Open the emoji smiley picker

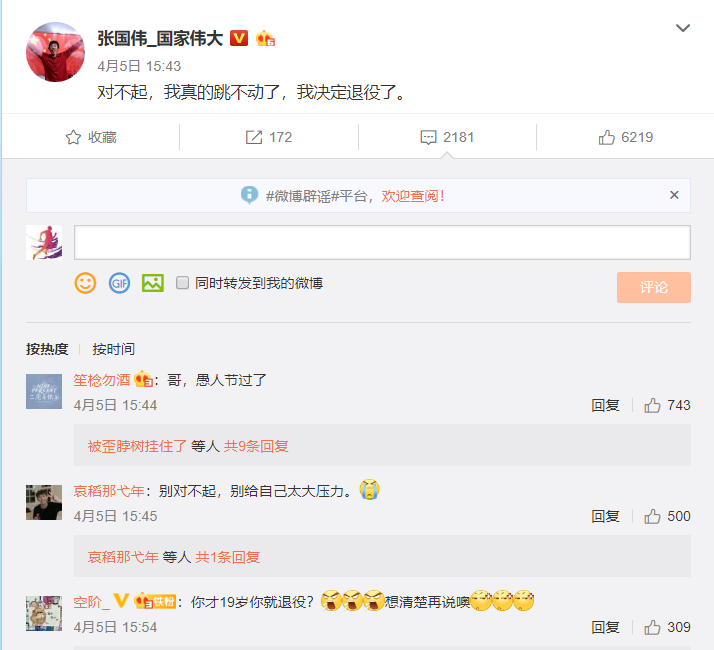pos(85,283)
